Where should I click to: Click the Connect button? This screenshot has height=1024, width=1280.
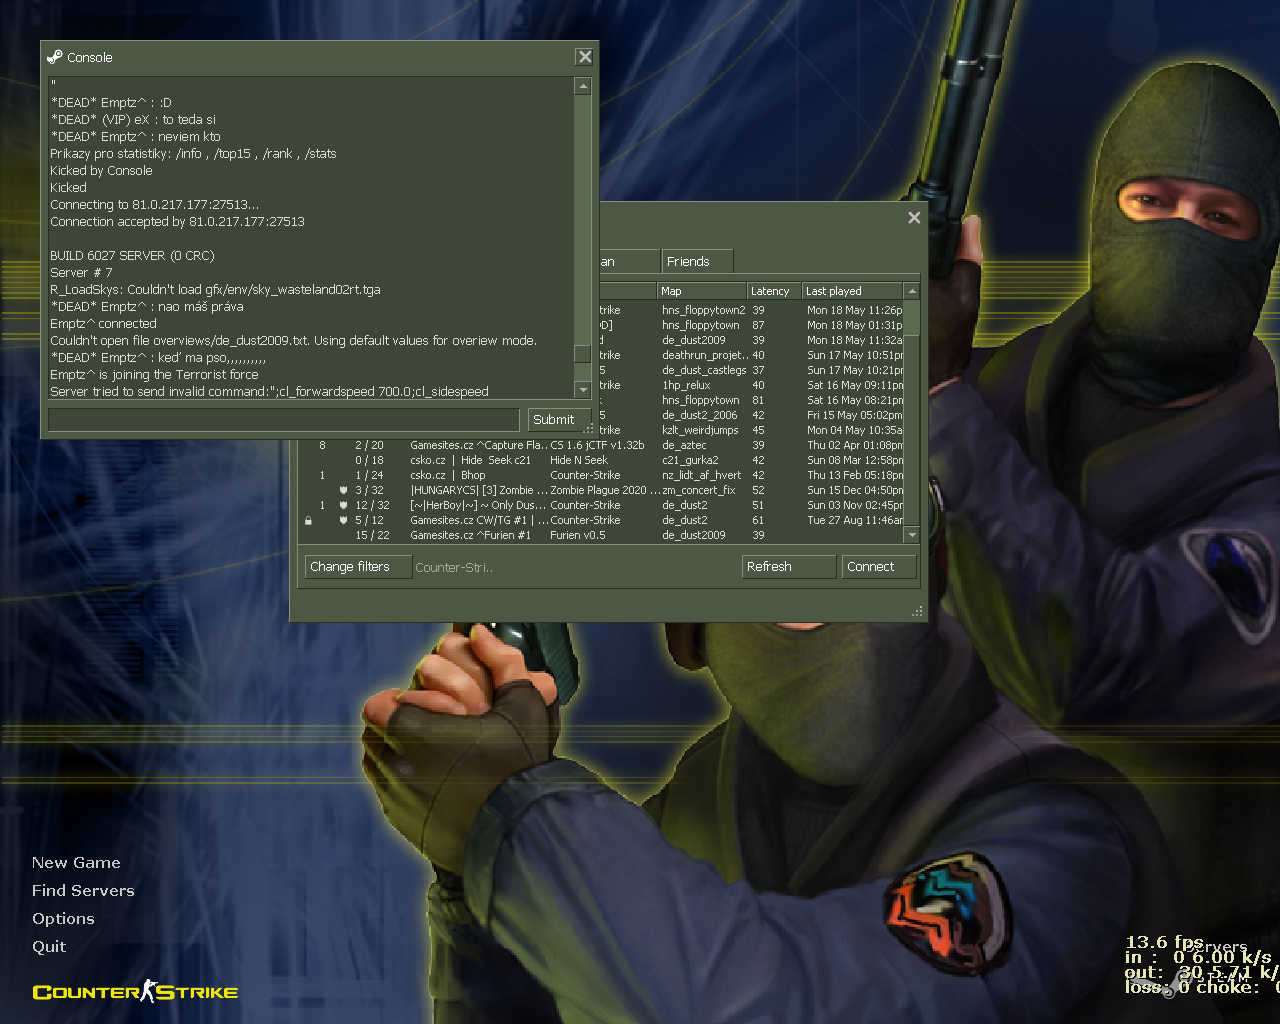click(878, 567)
